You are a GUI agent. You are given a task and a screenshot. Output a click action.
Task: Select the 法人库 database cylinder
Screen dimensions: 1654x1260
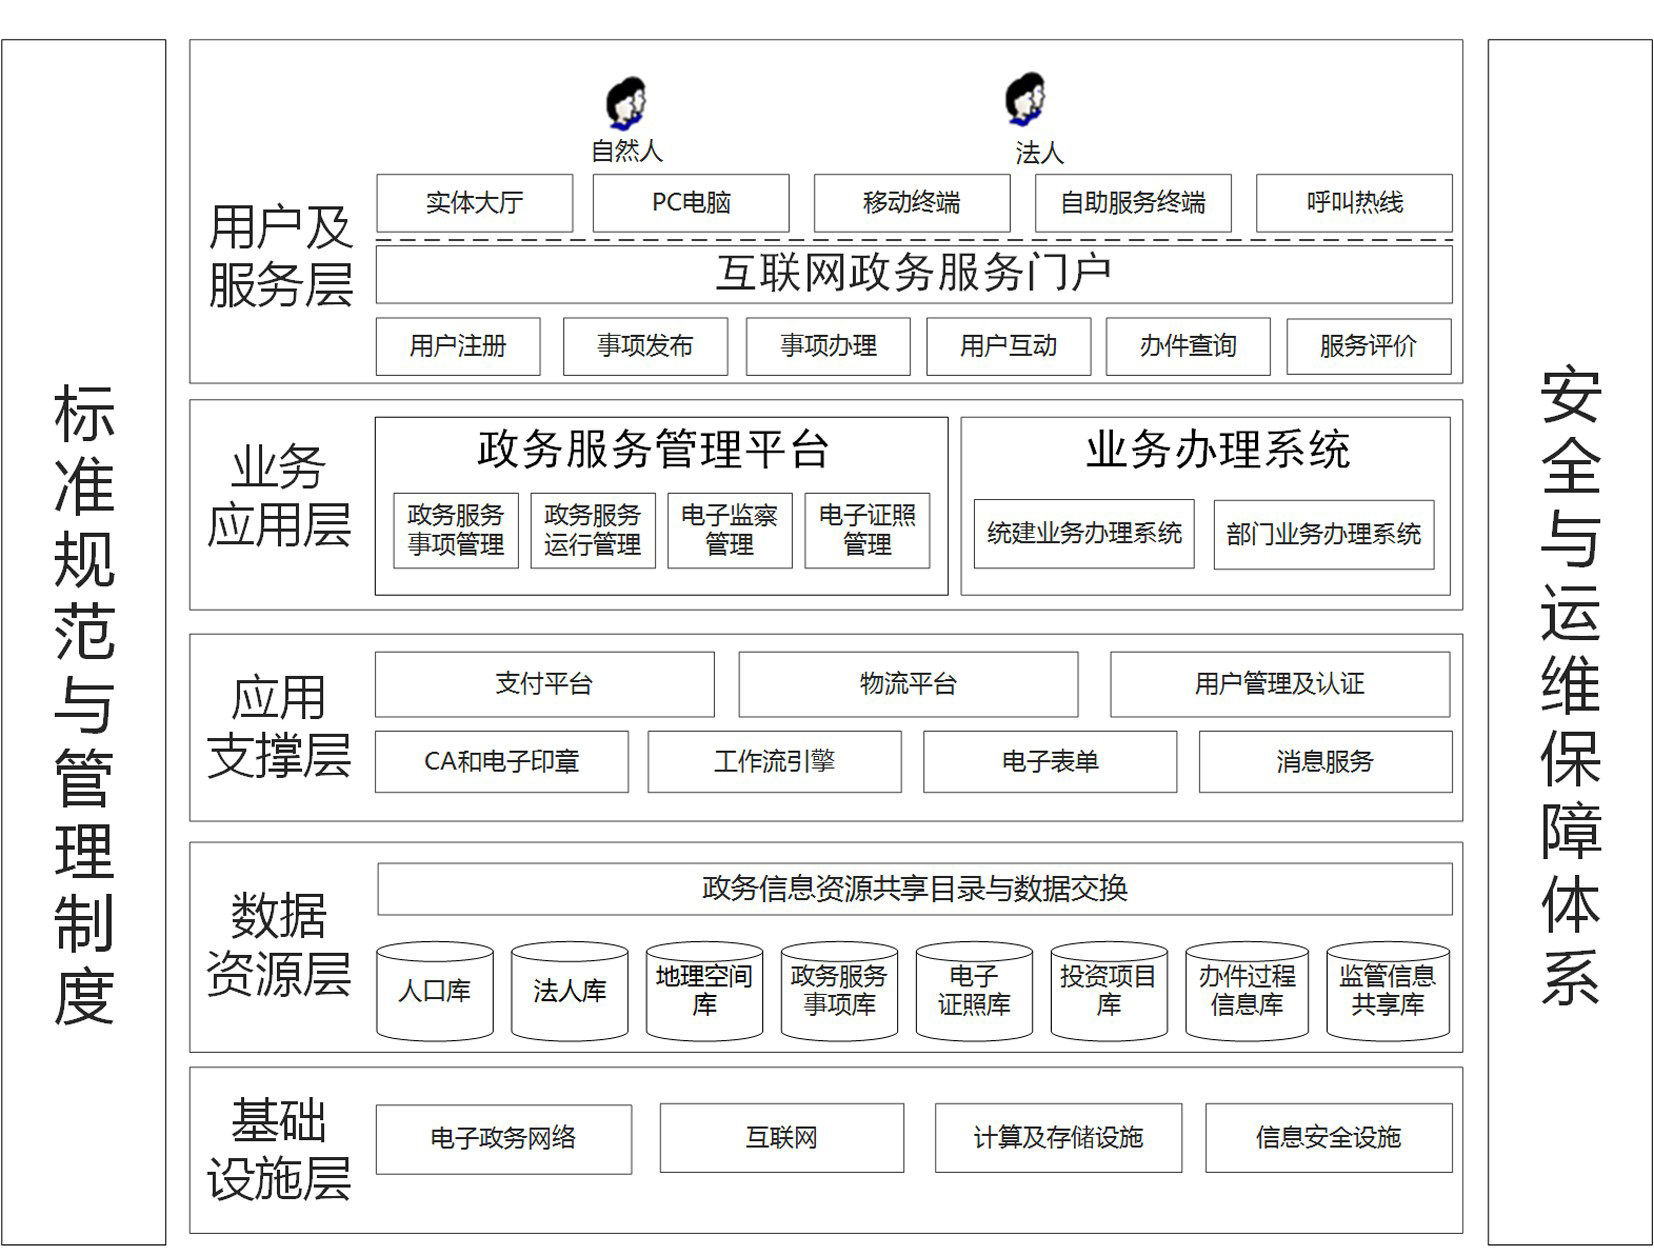point(569,991)
